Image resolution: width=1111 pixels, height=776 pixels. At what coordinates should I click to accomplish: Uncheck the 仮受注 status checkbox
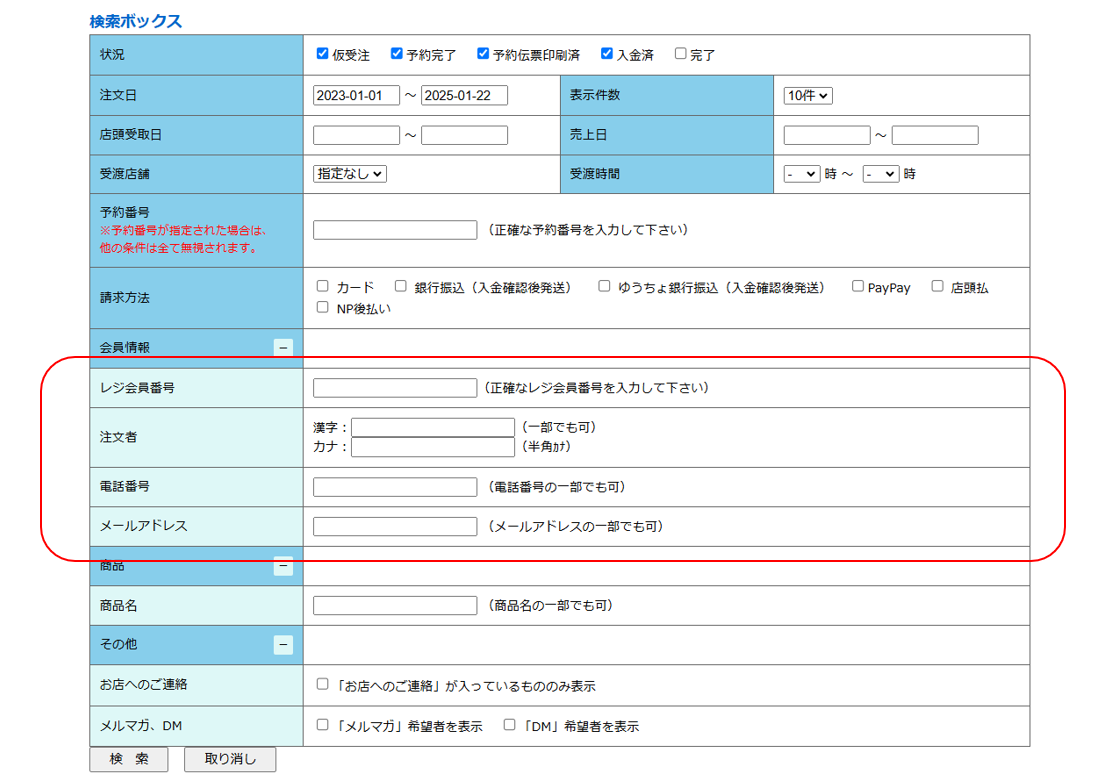pyautogui.click(x=322, y=54)
